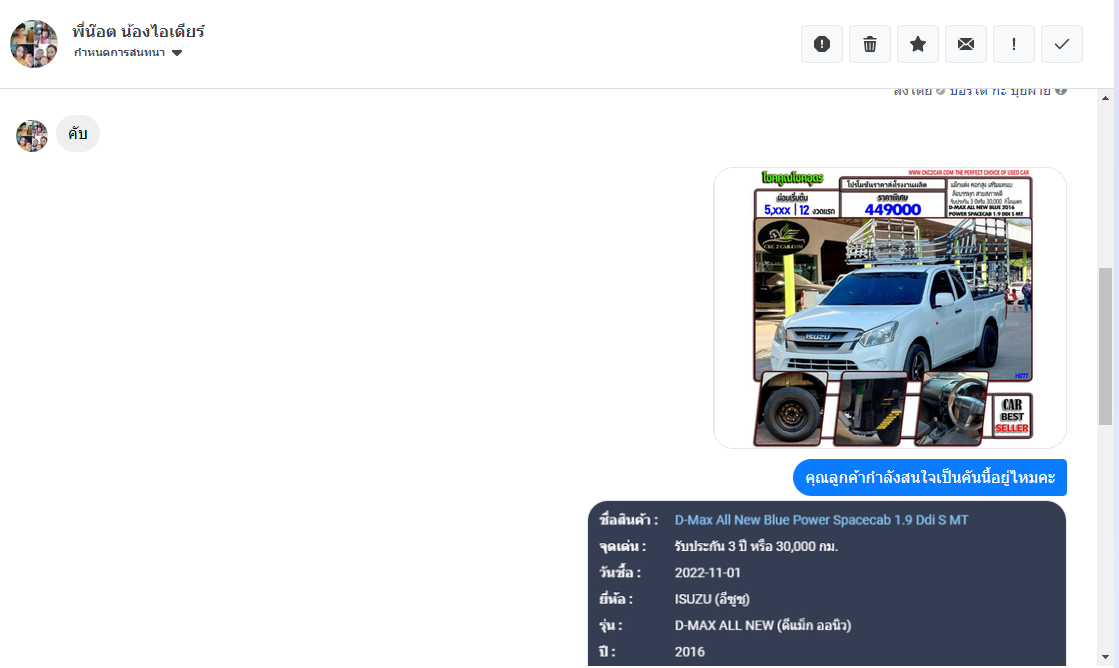Viewport: 1119px width, 668px height.
Task: Flag conversation with the exclamation mark button
Action: (x=1013, y=44)
